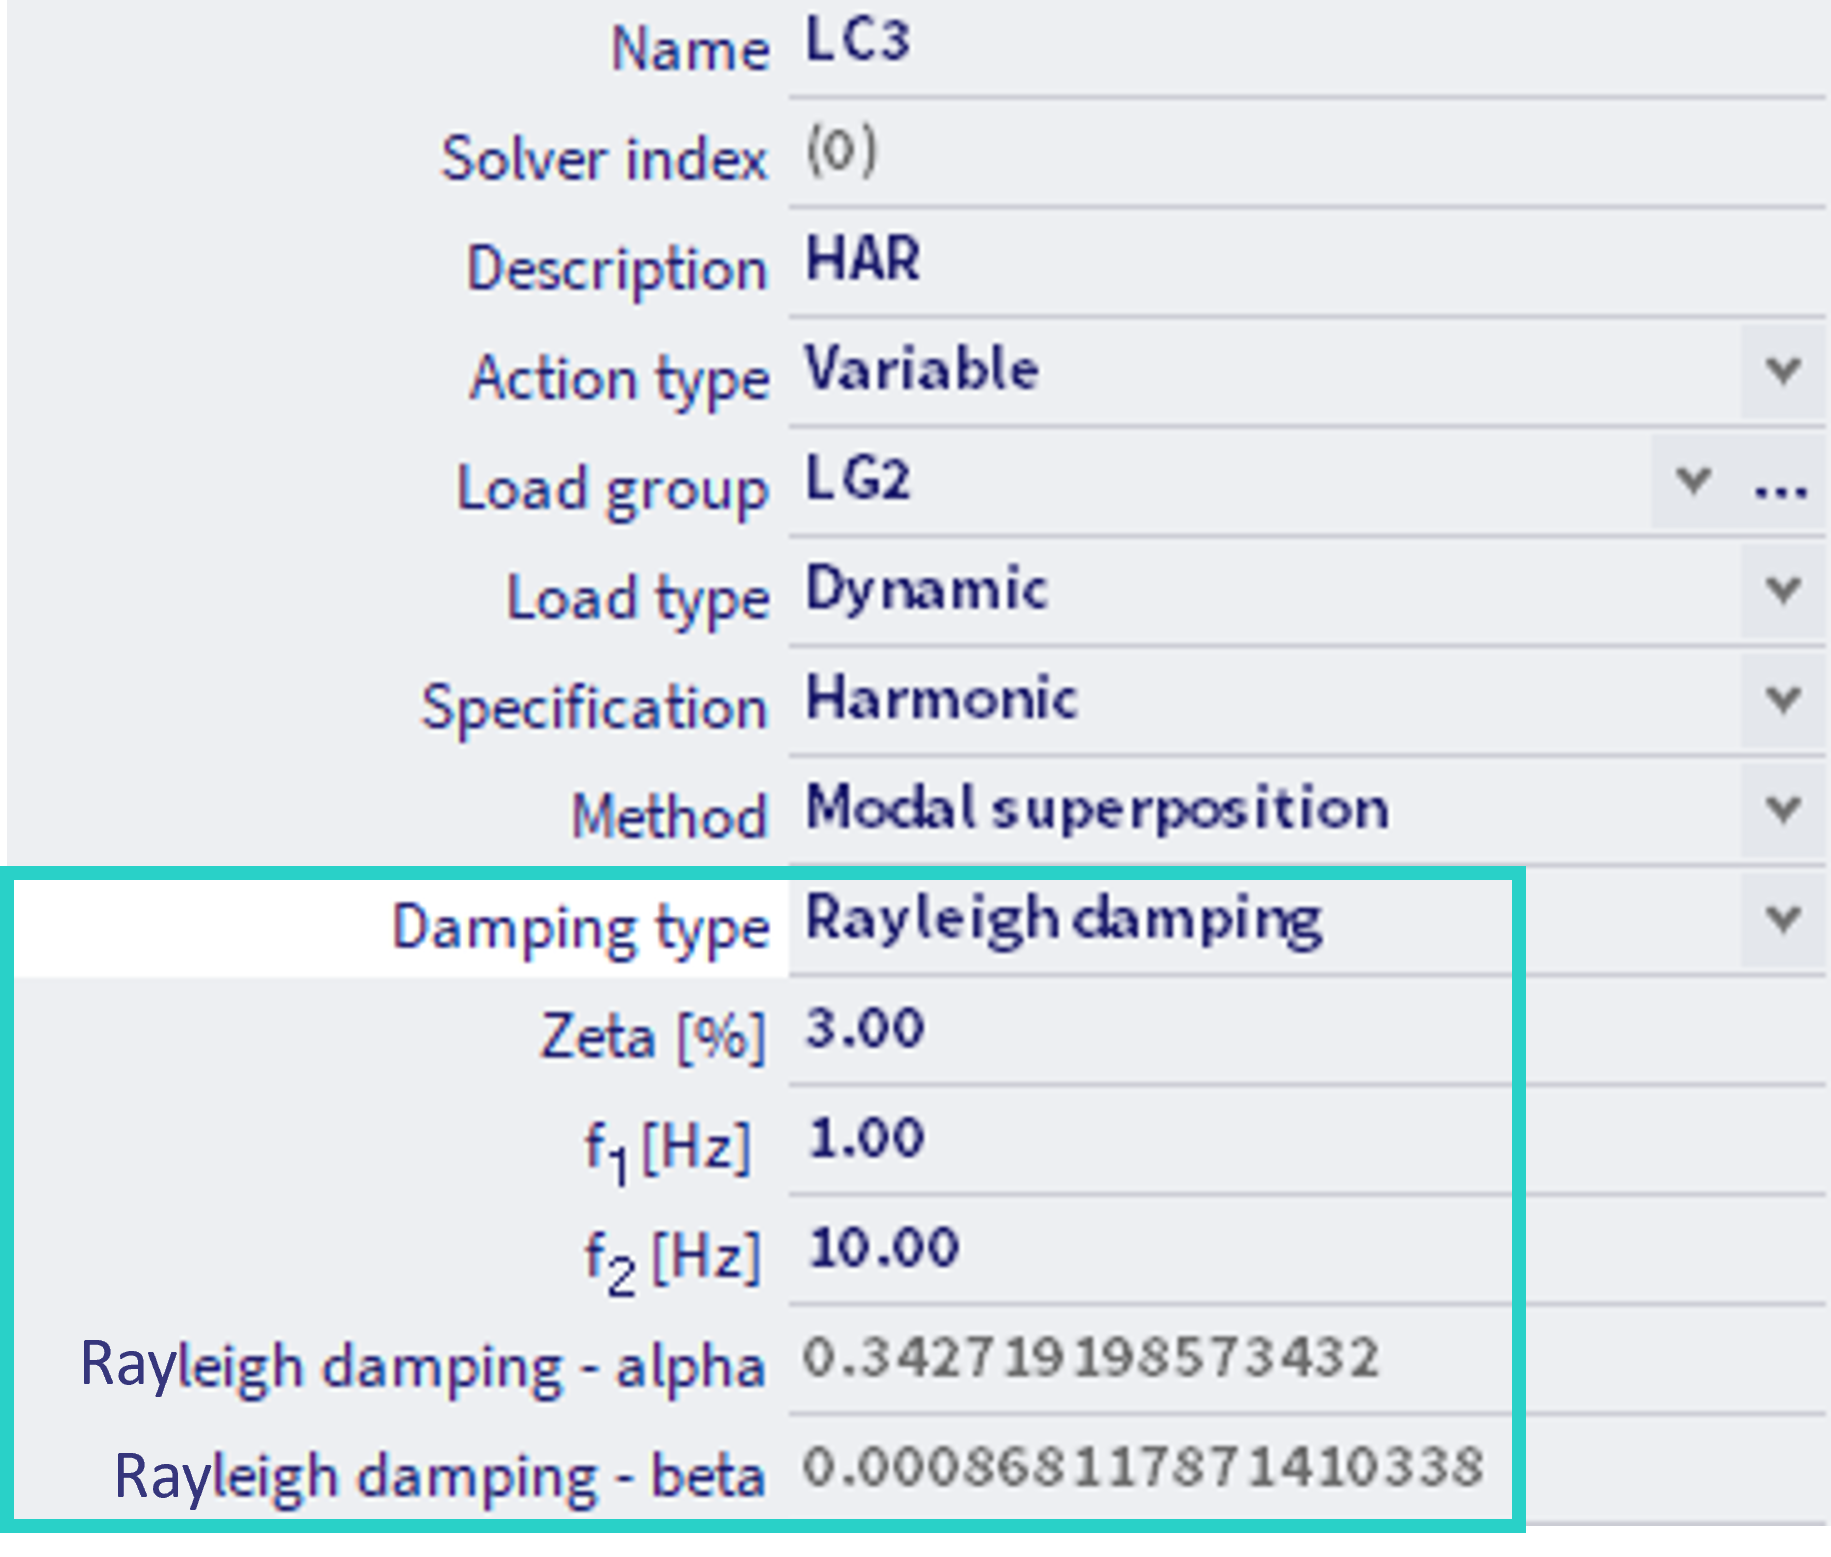
Task: Select the Rayleigh damping alpha value
Action: pos(1080,1358)
